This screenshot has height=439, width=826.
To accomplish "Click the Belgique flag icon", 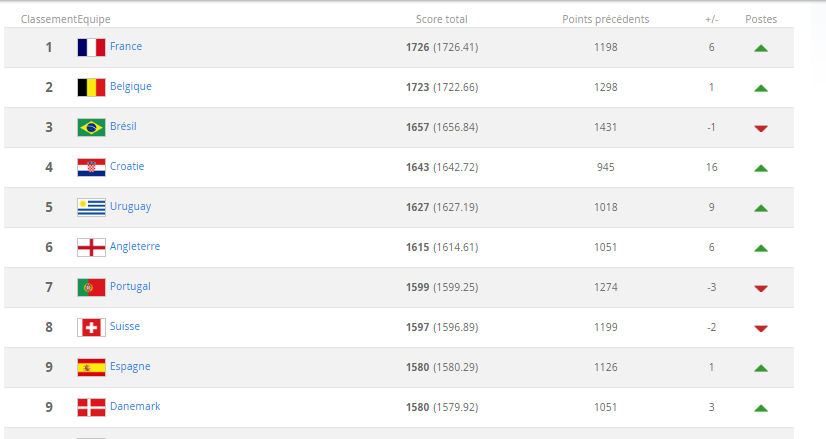I will point(91,87).
